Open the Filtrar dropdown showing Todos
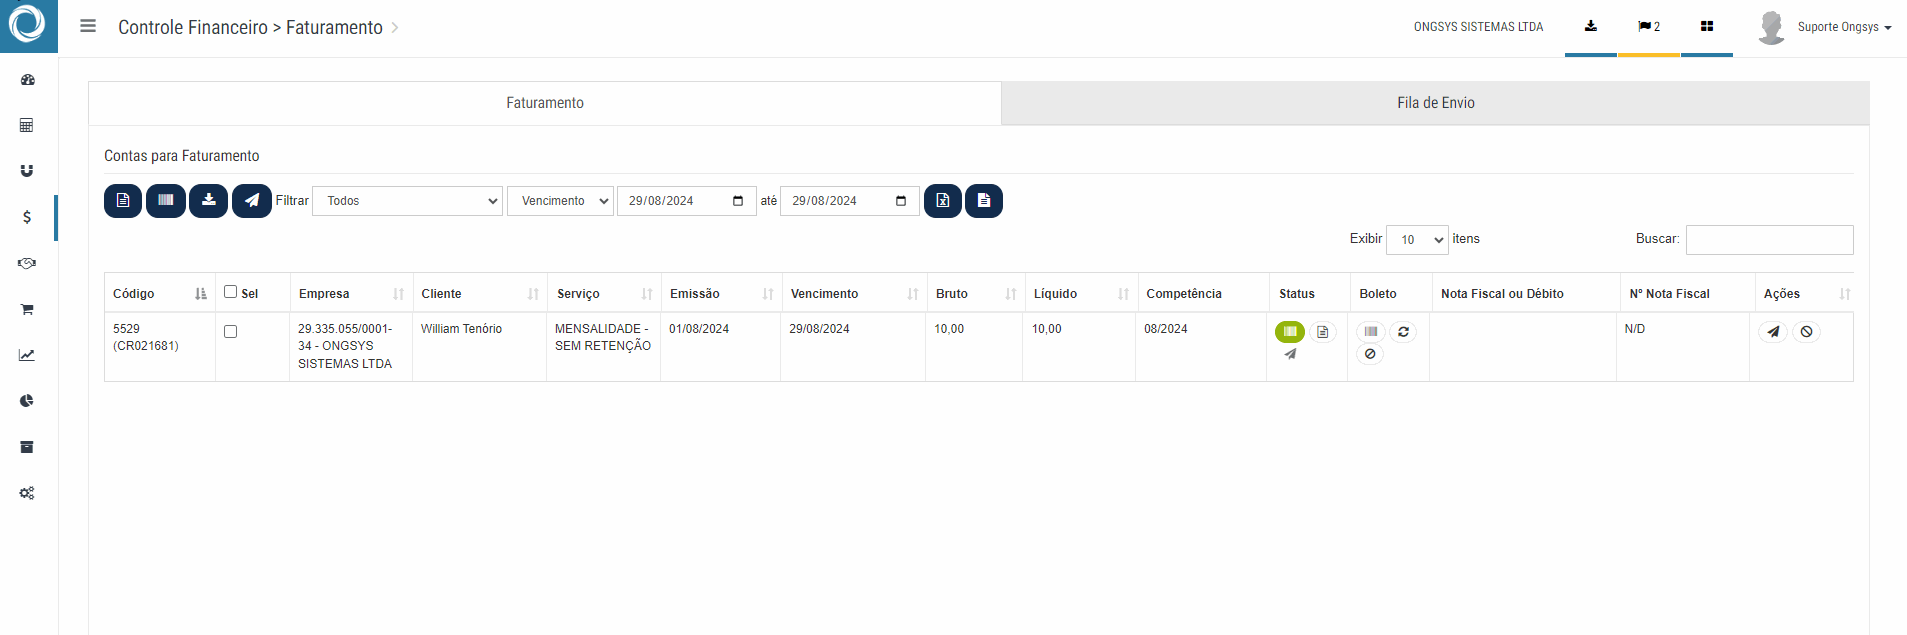The height and width of the screenshot is (635, 1907). click(x=408, y=201)
